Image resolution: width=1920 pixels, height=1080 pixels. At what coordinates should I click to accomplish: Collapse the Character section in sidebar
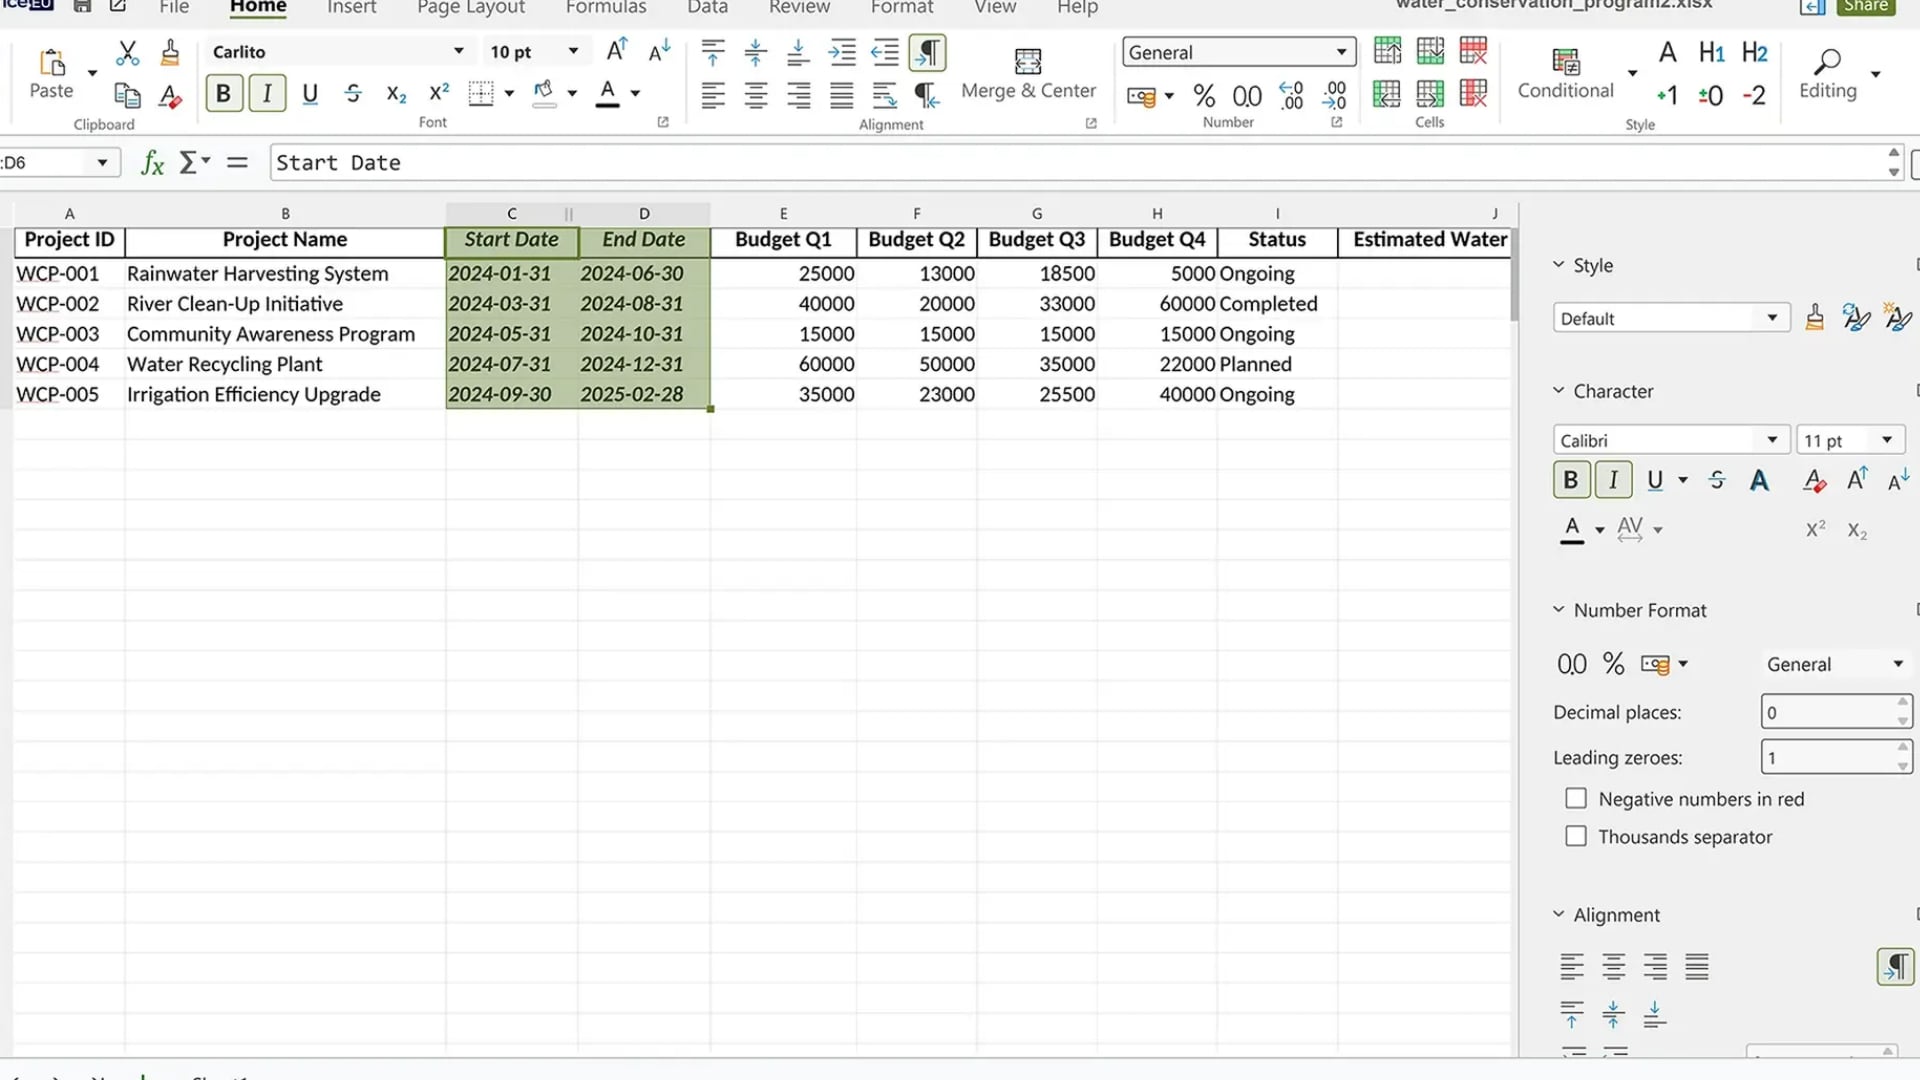(1558, 391)
